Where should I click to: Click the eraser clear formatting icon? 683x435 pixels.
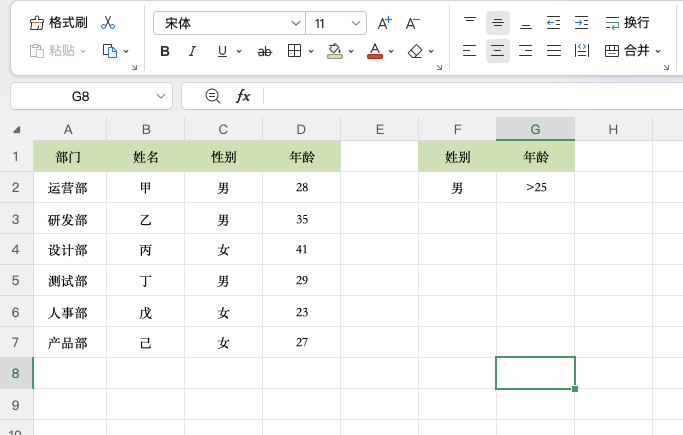(x=415, y=51)
